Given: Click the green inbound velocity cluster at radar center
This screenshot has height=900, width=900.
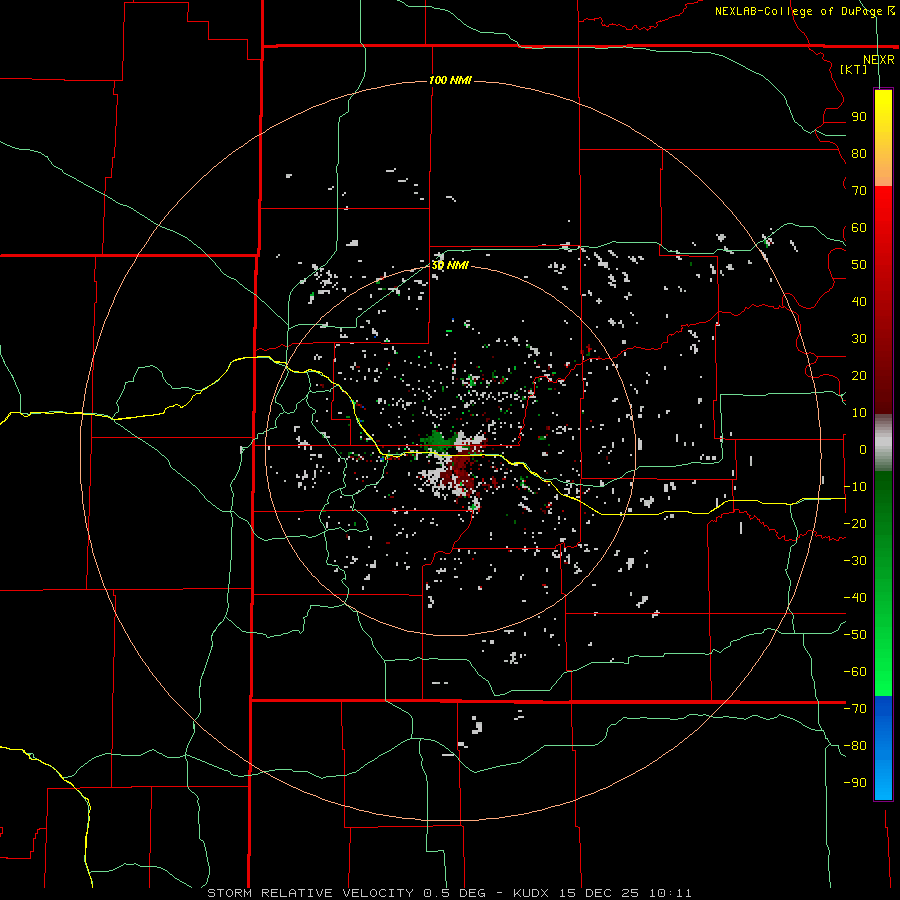Looking at the screenshot, I should coord(441,440).
